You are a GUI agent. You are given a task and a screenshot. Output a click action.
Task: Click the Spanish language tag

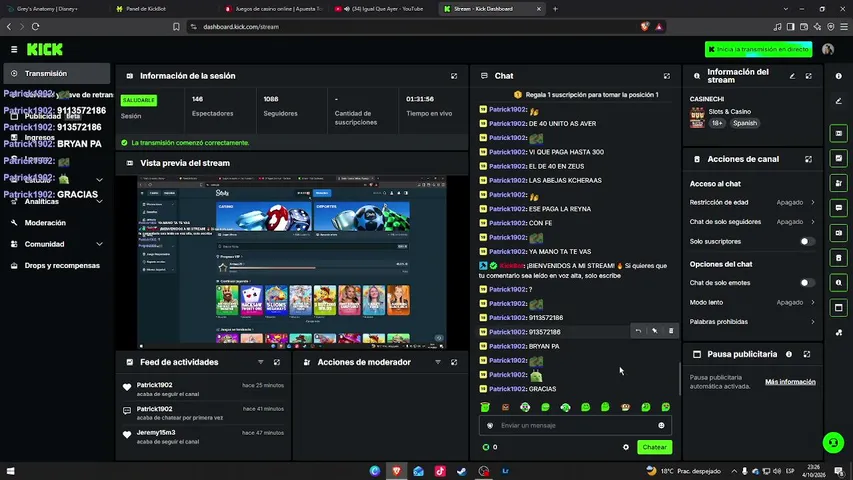pyautogui.click(x=745, y=124)
